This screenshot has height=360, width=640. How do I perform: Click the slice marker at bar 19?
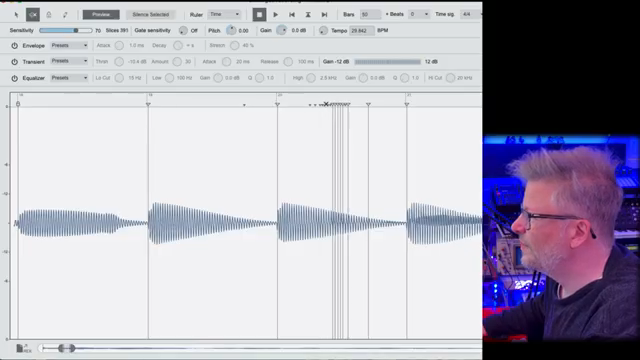[148, 104]
